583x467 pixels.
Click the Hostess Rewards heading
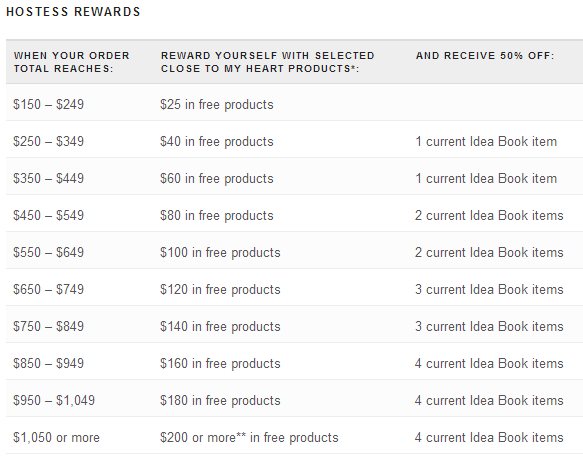pos(73,12)
